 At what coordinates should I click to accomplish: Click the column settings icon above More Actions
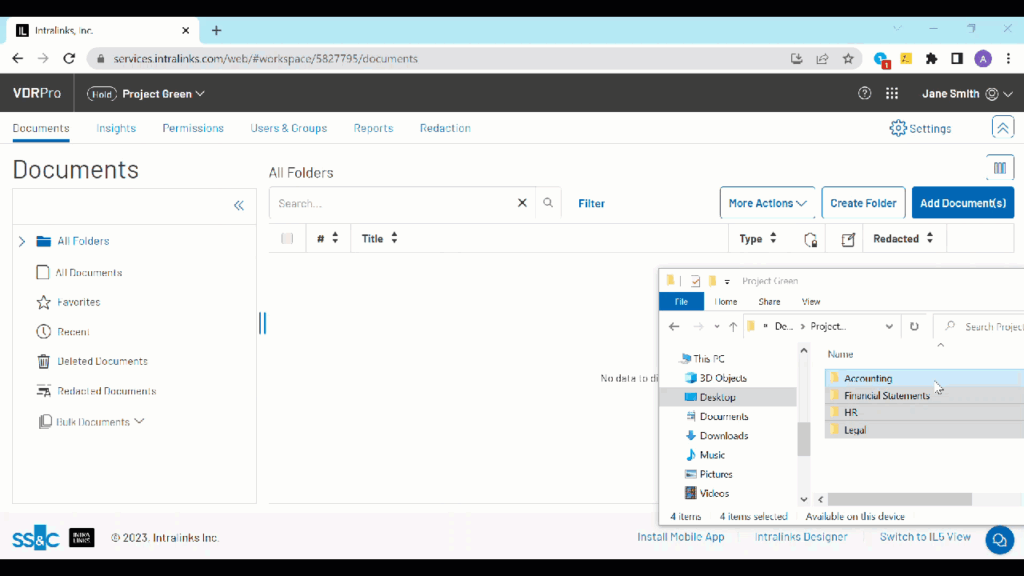click(999, 167)
